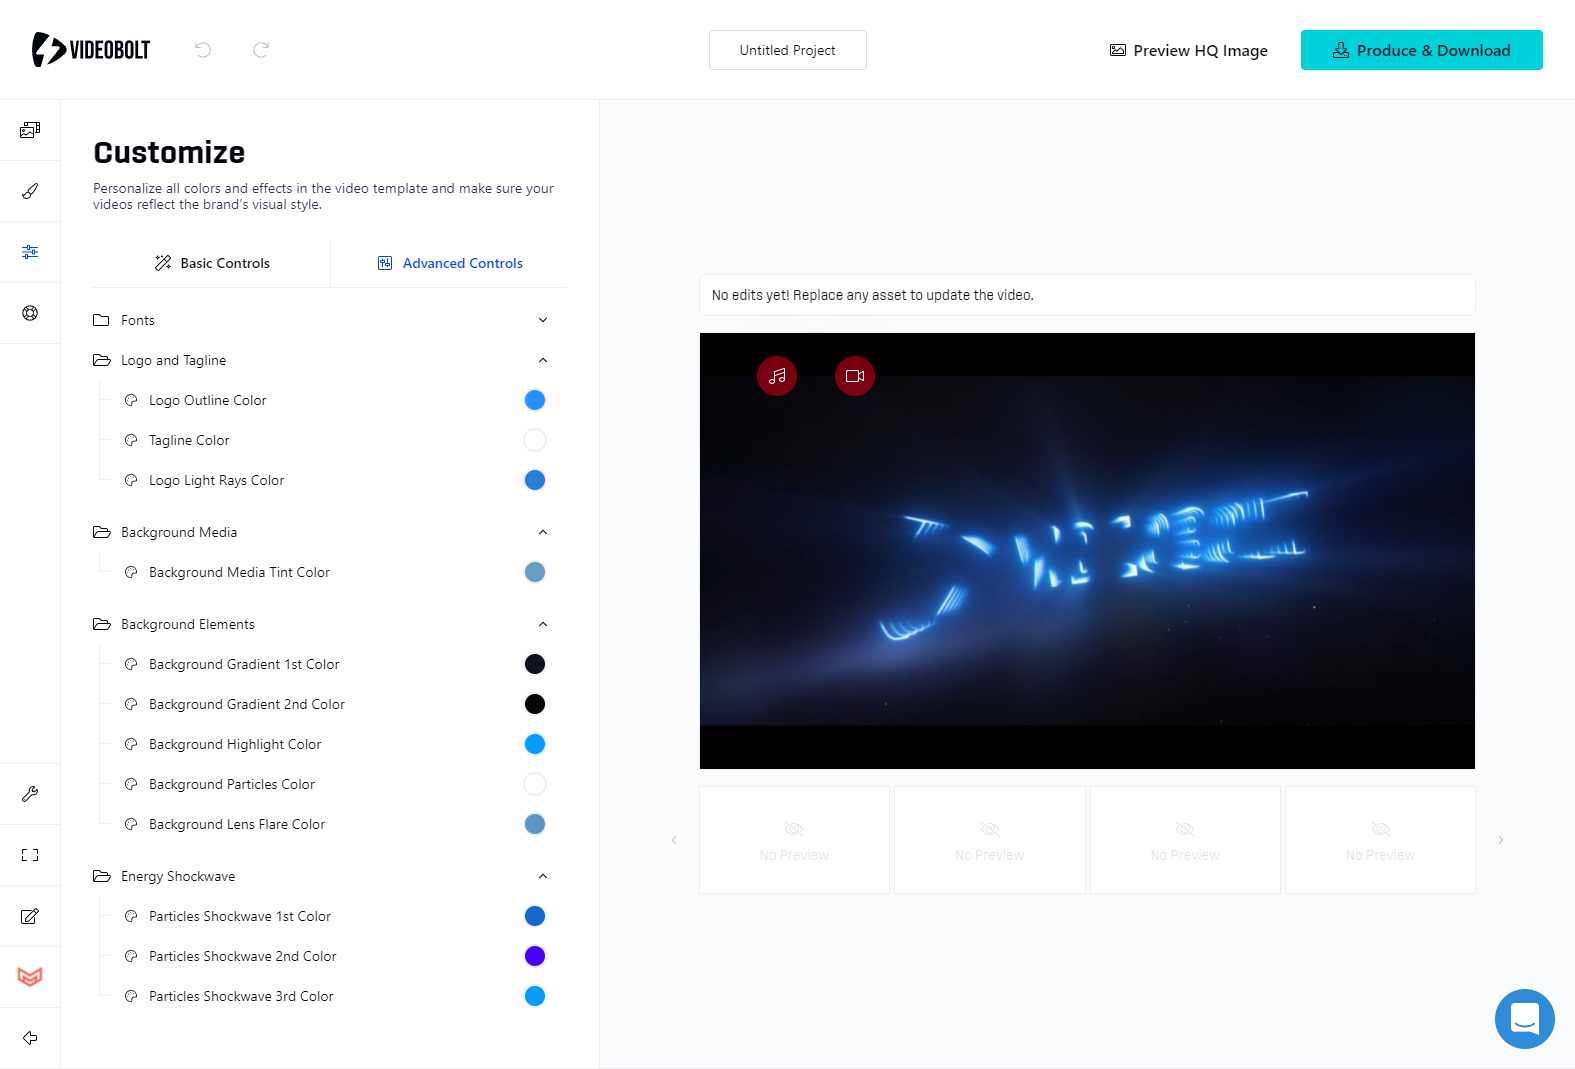Viewport: 1575px width, 1069px height.
Task: Click the palette icon beside Logo Outline Color
Action: pyautogui.click(x=131, y=400)
